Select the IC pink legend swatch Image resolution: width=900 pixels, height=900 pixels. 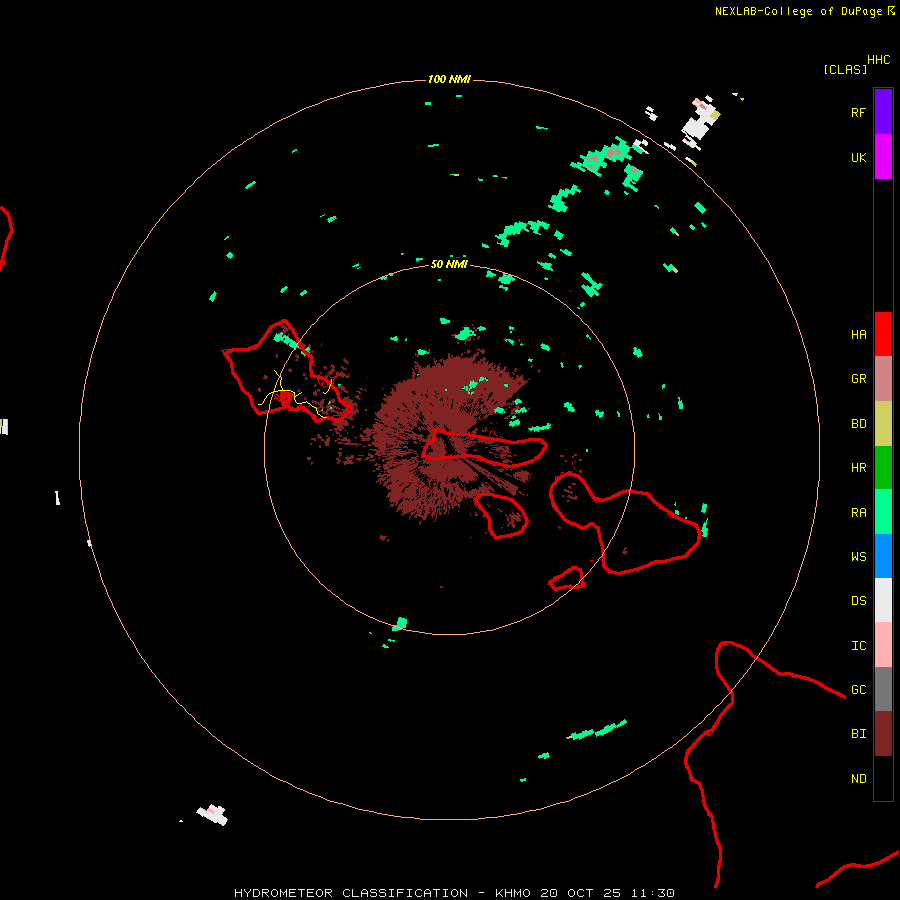click(883, 645)
